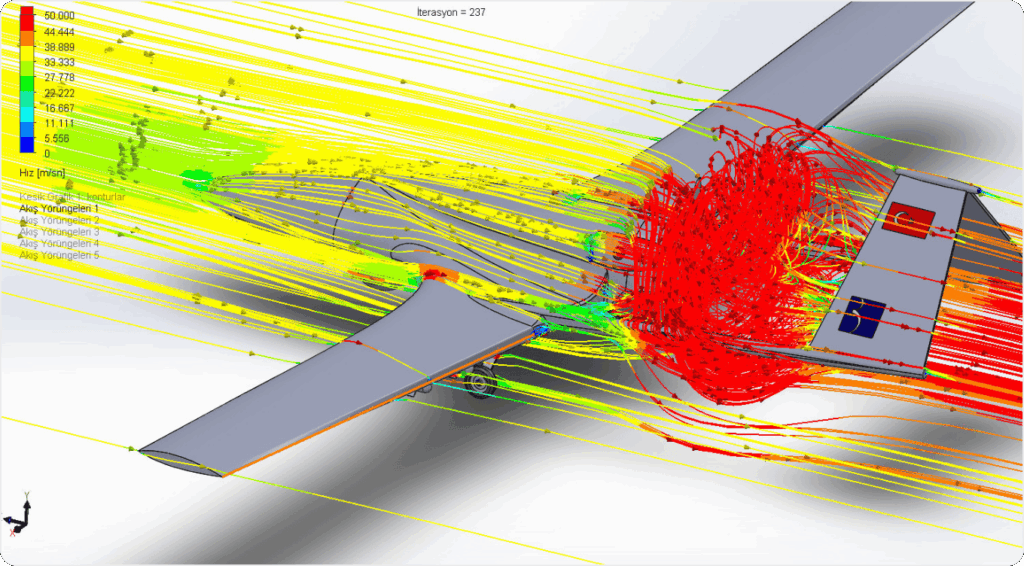This screenshot has height=566, width=1024.
Task: Select the red flag emblem on the tail
Action: coord(908,218)
